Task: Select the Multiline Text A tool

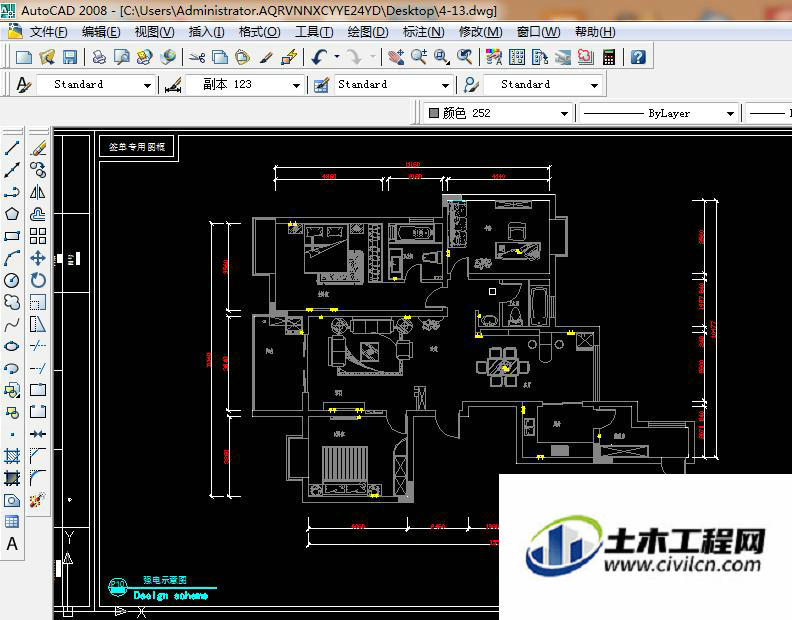Action: (x=12, y=544)
